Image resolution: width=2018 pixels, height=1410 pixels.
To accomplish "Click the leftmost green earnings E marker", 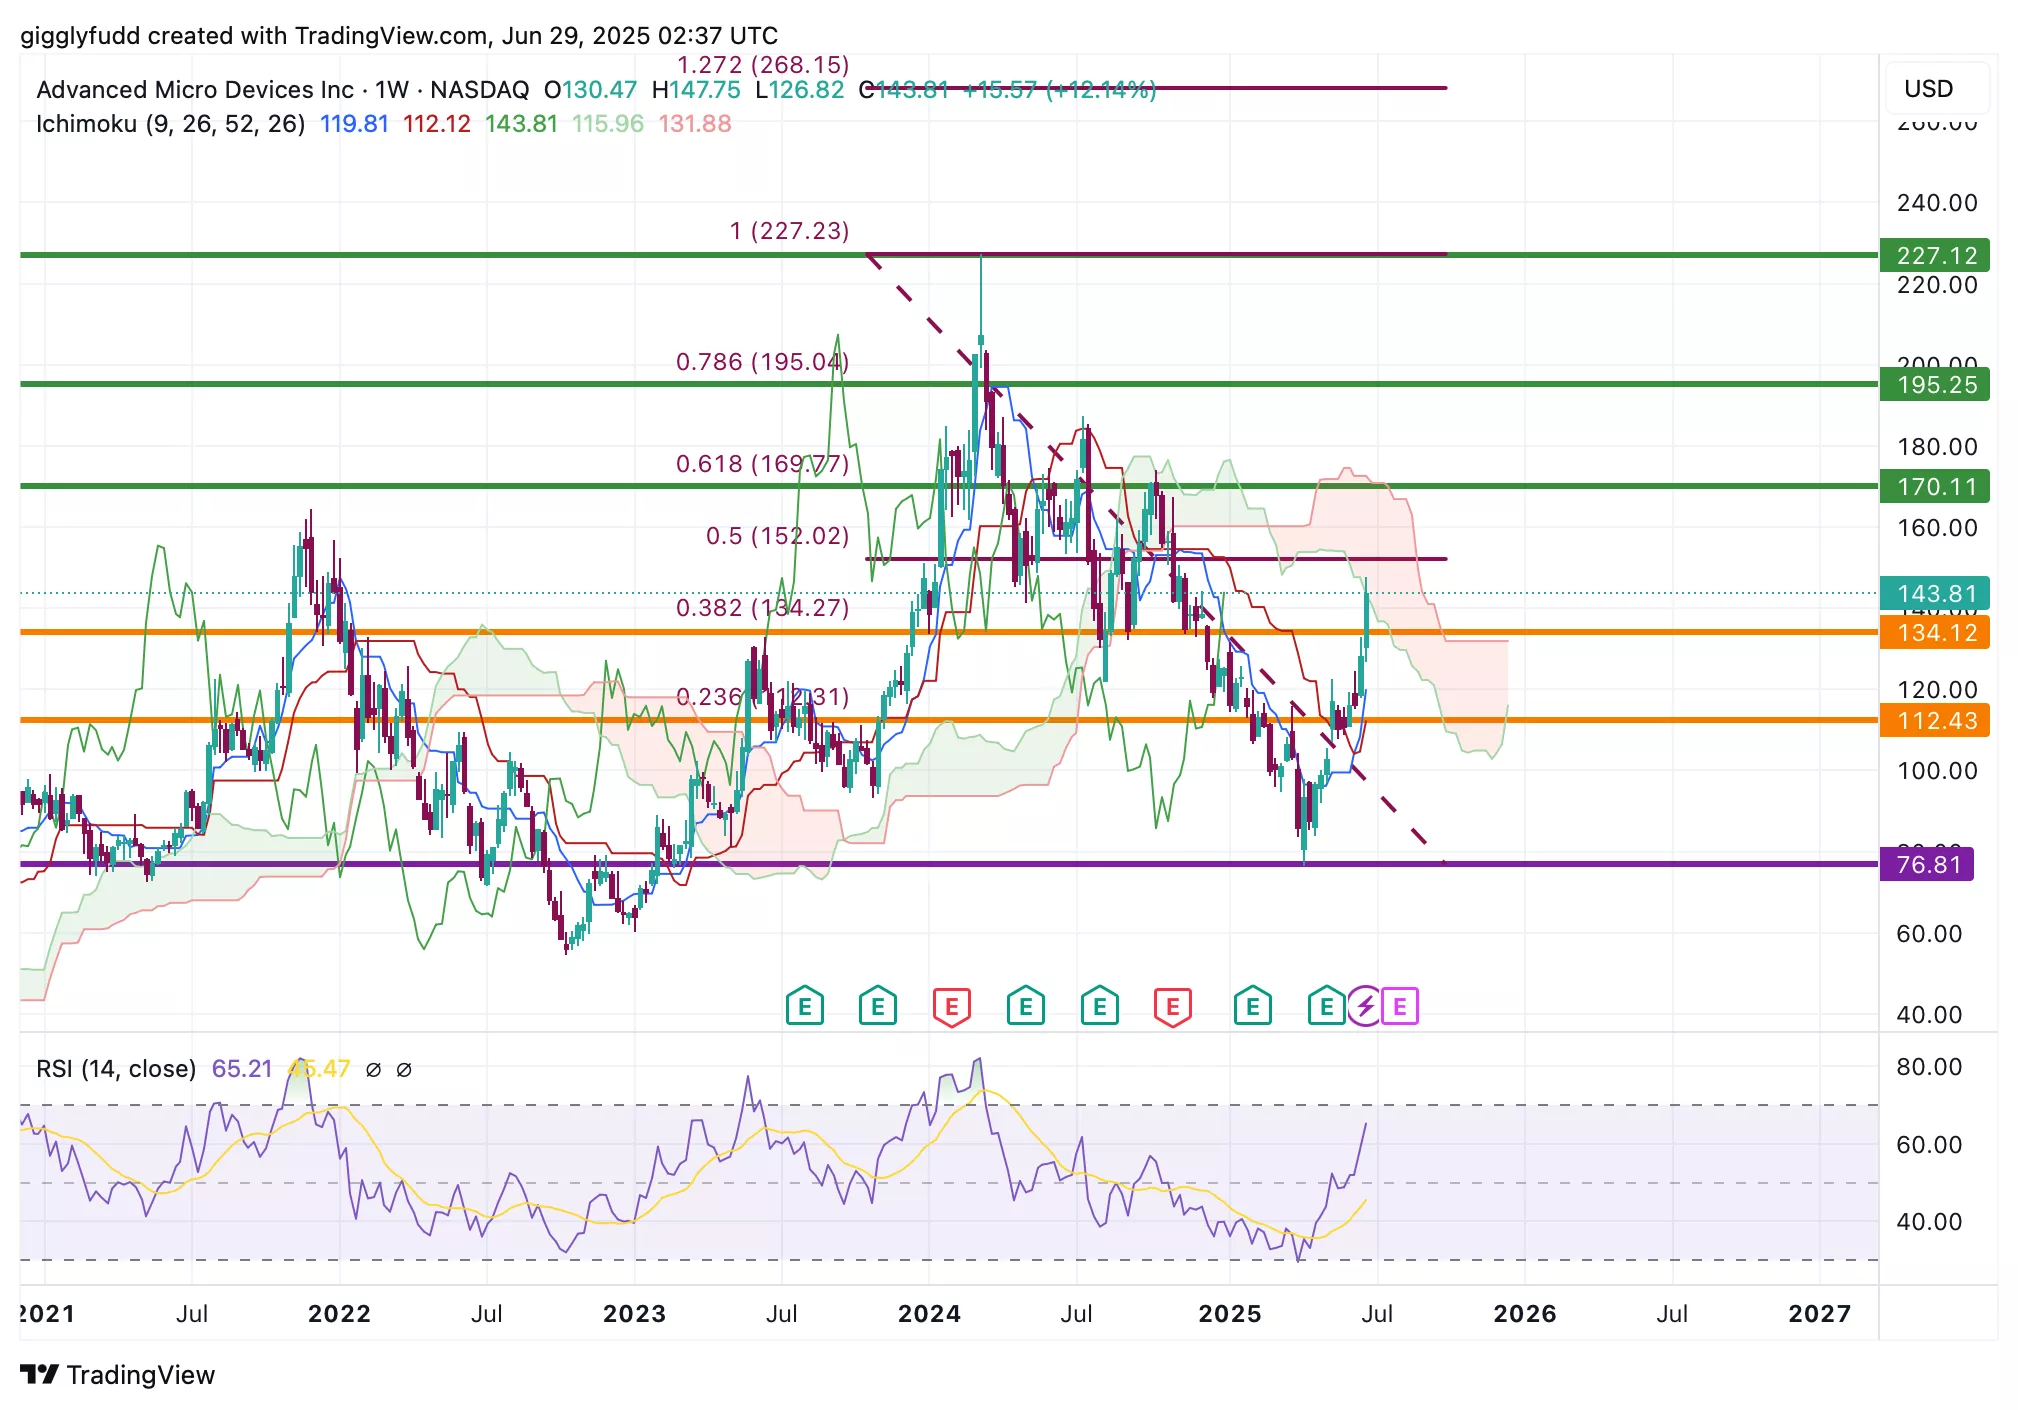I will point(805,1006).
